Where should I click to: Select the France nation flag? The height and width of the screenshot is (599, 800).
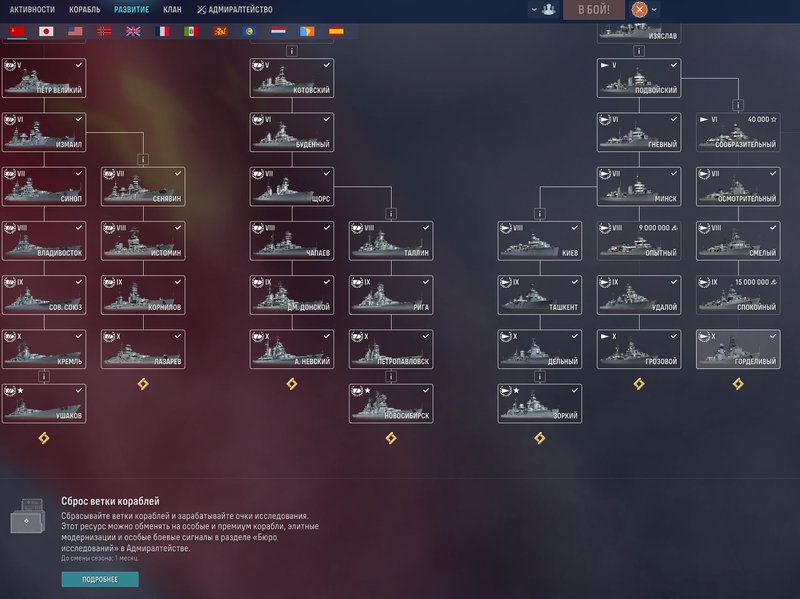(162, 32)
